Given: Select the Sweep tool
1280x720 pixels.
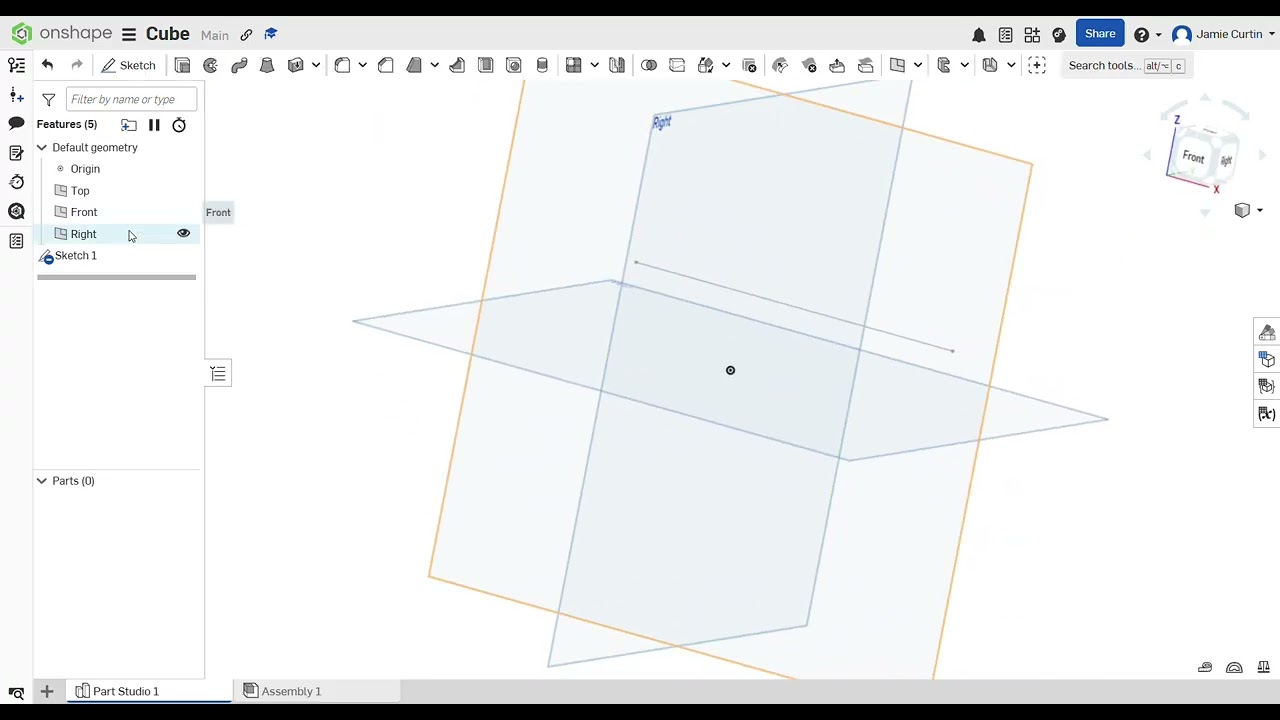Looking at the screenshot, I should [239, 65].
